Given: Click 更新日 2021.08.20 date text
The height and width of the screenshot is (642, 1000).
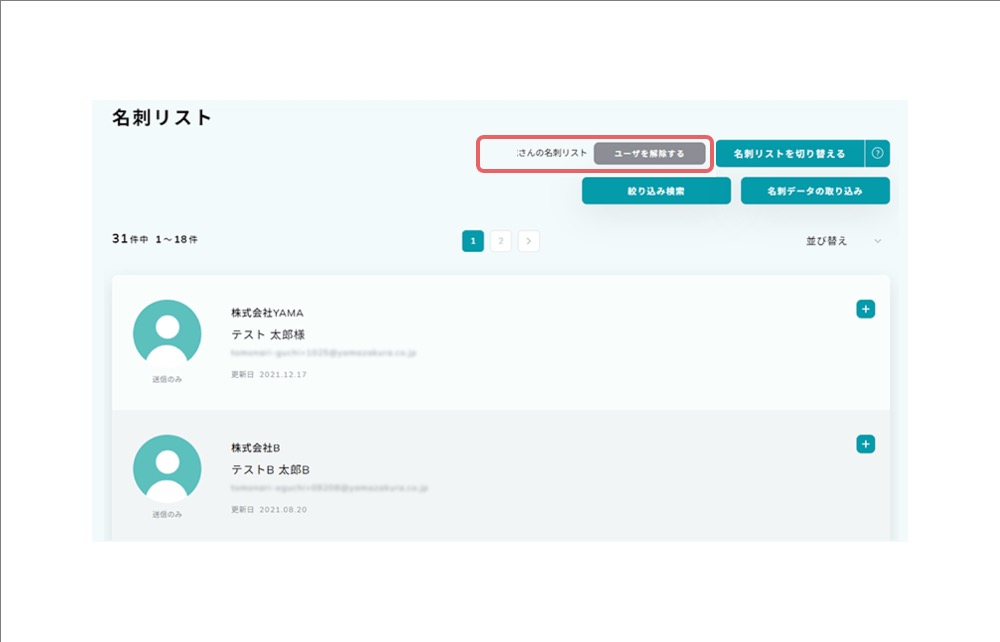Looking at the screenshot, I should click(x=268, y=510).
